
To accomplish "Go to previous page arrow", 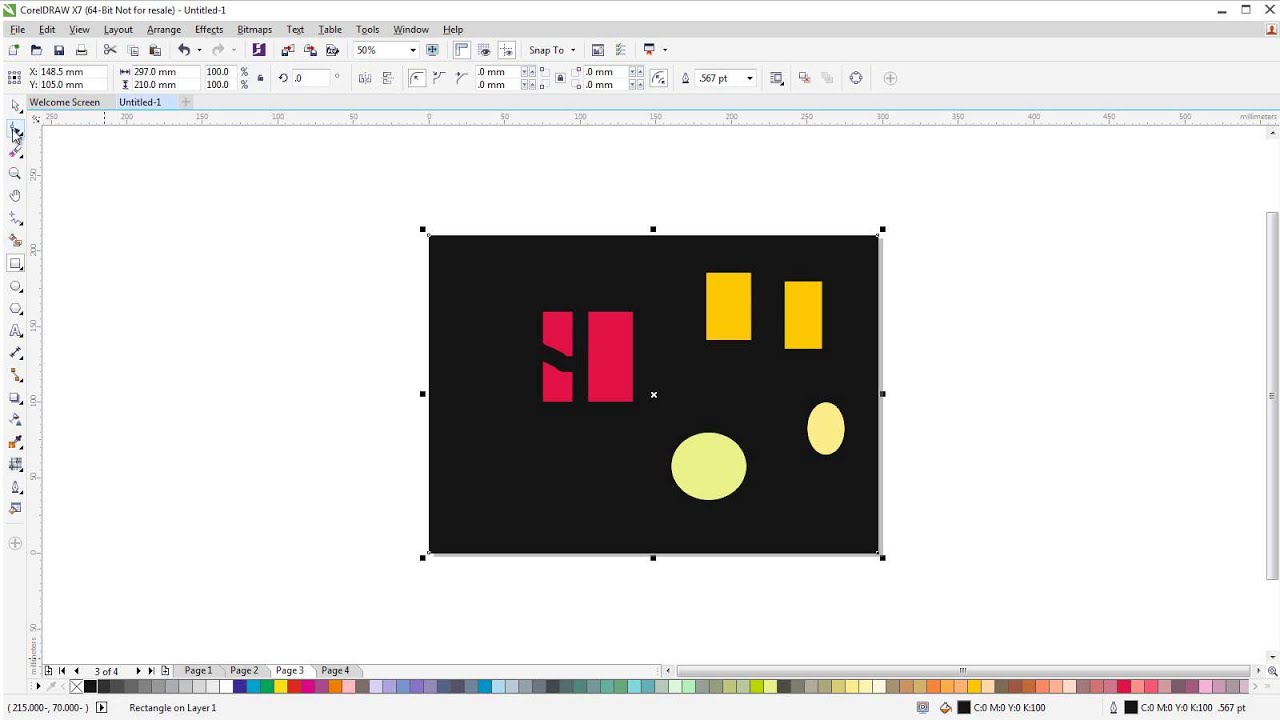I will [76, 671].
